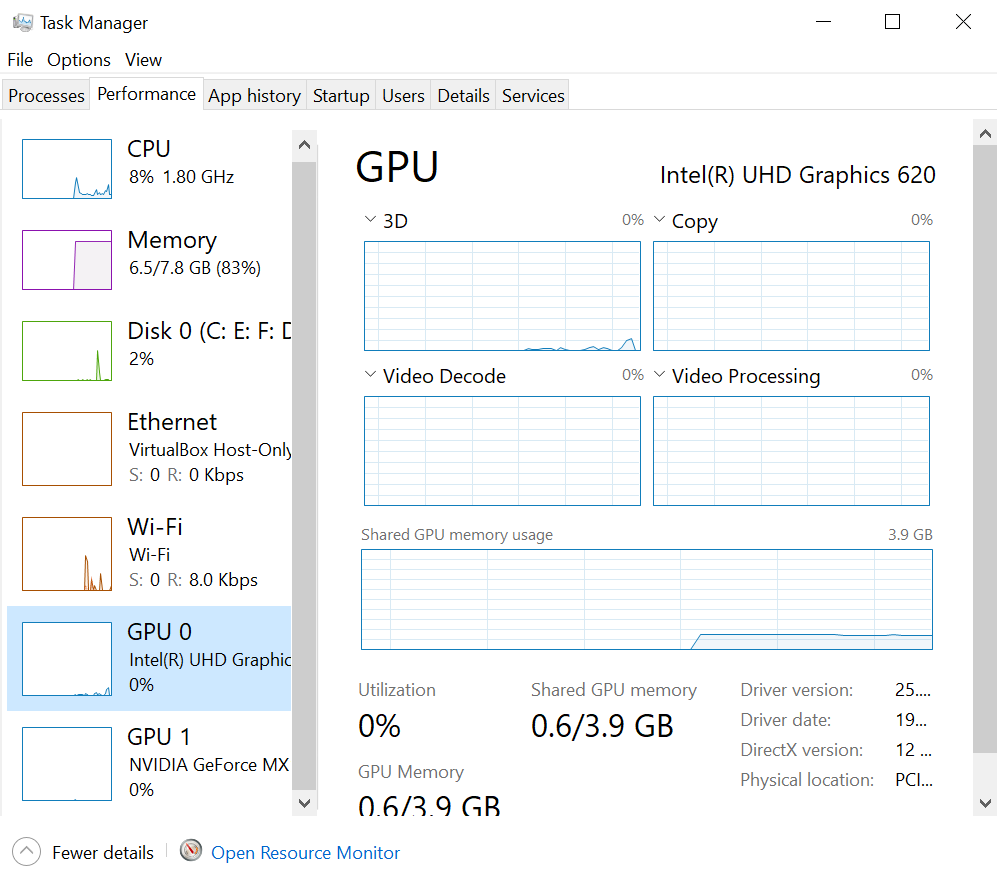Image resolution: width=997 pixels, height=887 pixels.
Task: Click the 3D engine usage graph
Action: click(502, 296)
